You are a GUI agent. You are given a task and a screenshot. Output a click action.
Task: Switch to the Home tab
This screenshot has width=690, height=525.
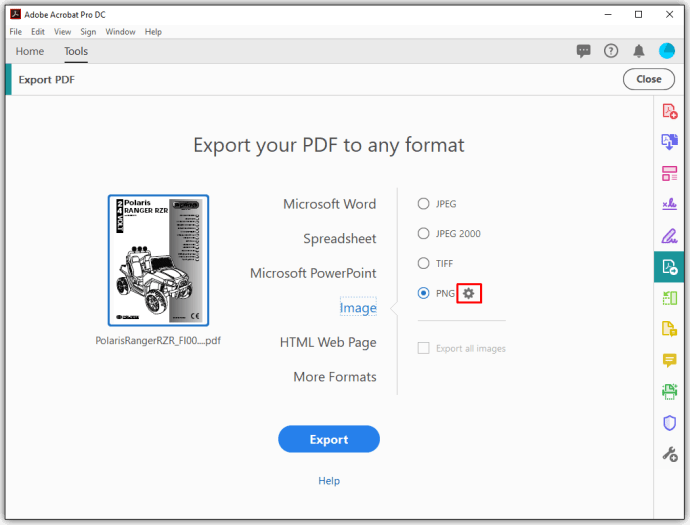click(x=30, y=51)
